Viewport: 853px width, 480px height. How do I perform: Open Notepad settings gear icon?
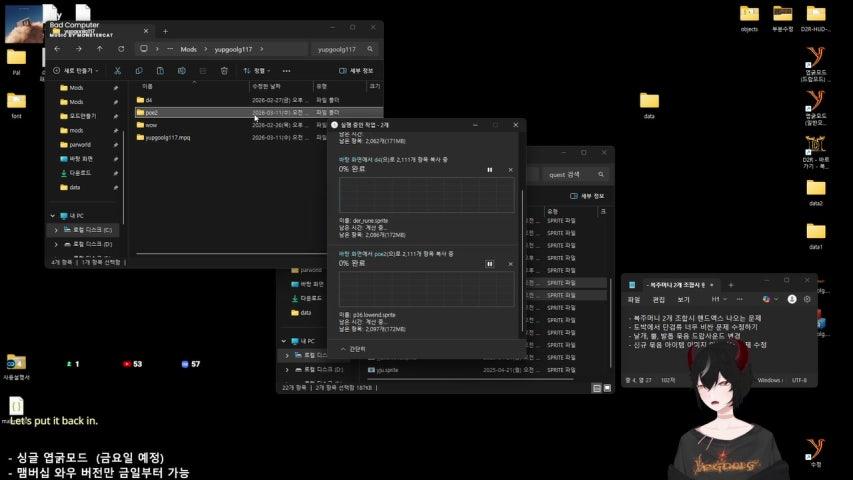click(806, 299)
